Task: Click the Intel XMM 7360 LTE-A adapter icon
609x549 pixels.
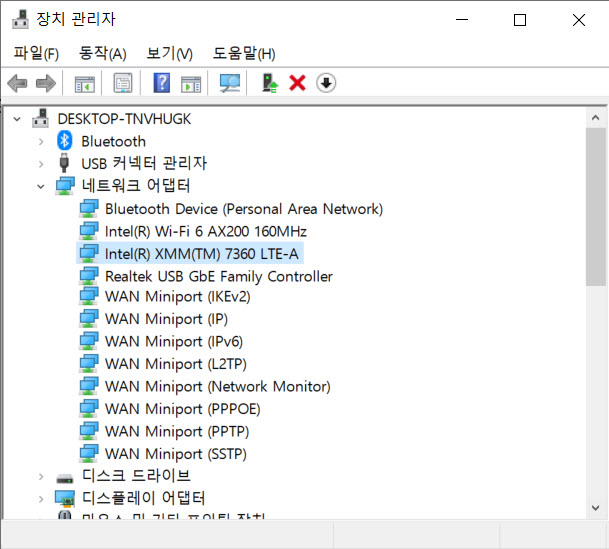Action: 89,253
